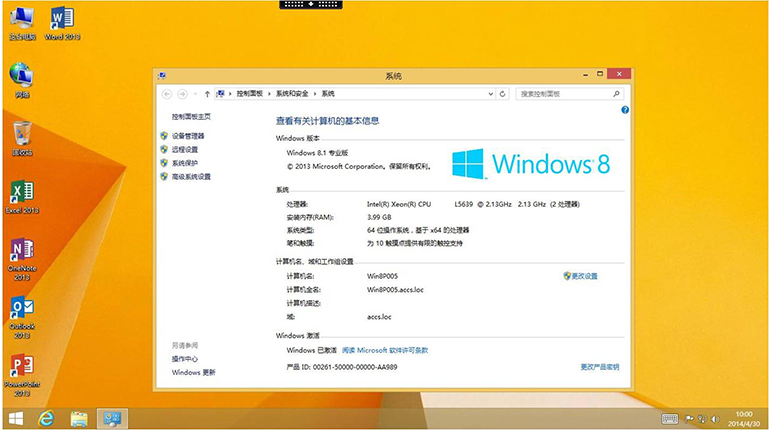Click the magnifier search icon

pos(616,94)
